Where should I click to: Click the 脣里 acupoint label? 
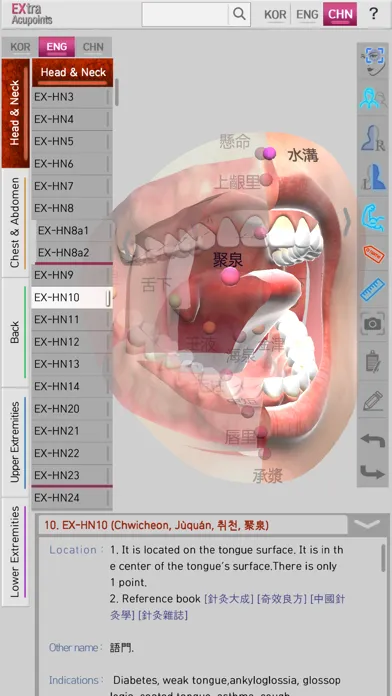click(241, 437)
